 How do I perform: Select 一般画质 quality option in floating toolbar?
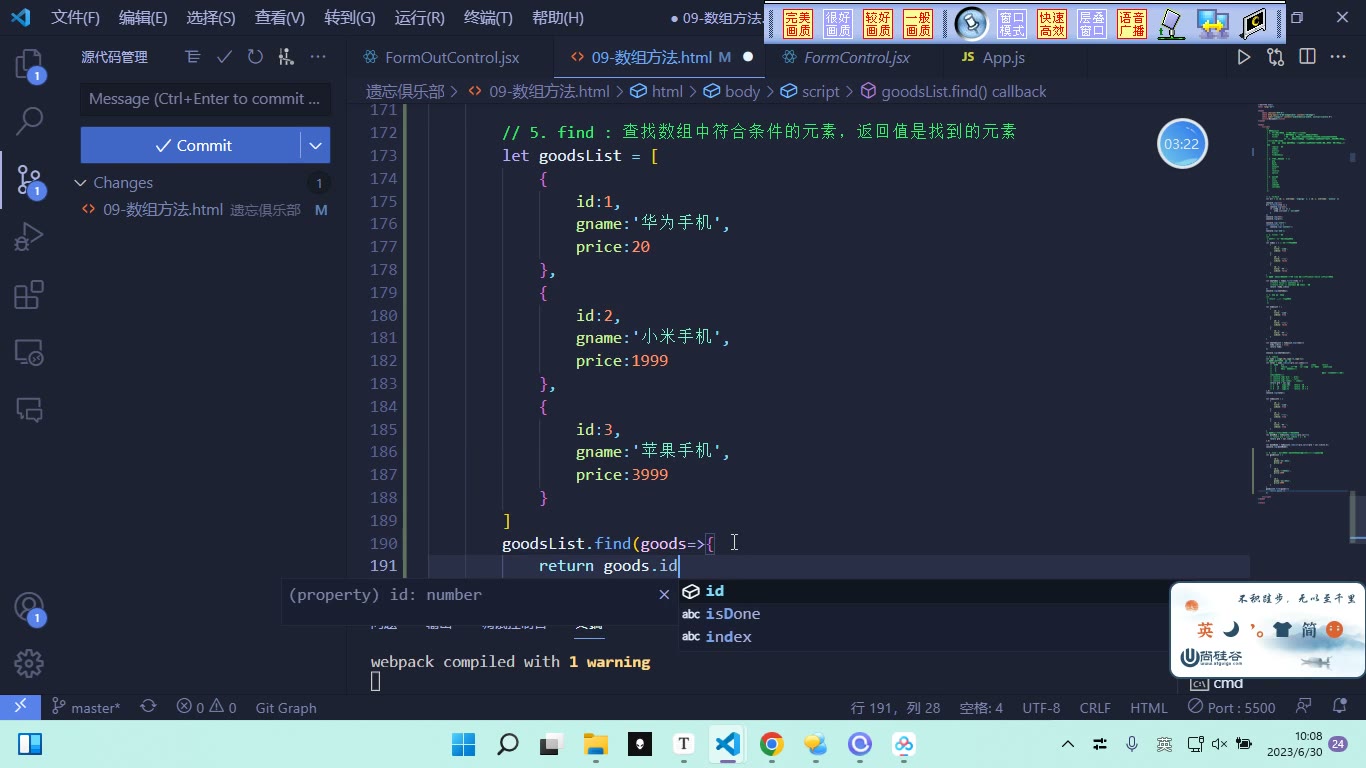point(918,24)
